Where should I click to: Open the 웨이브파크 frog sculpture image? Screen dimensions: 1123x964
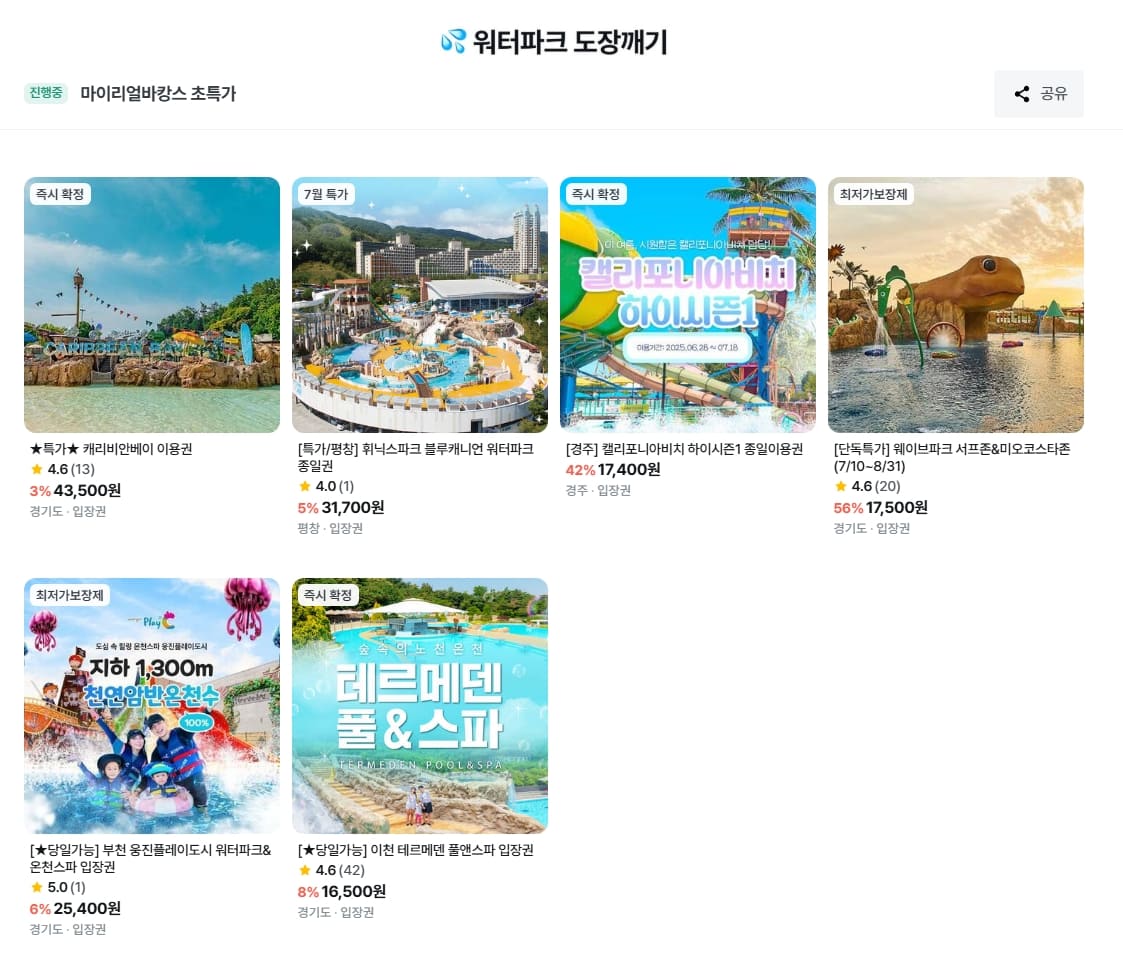tap(955, 305)
